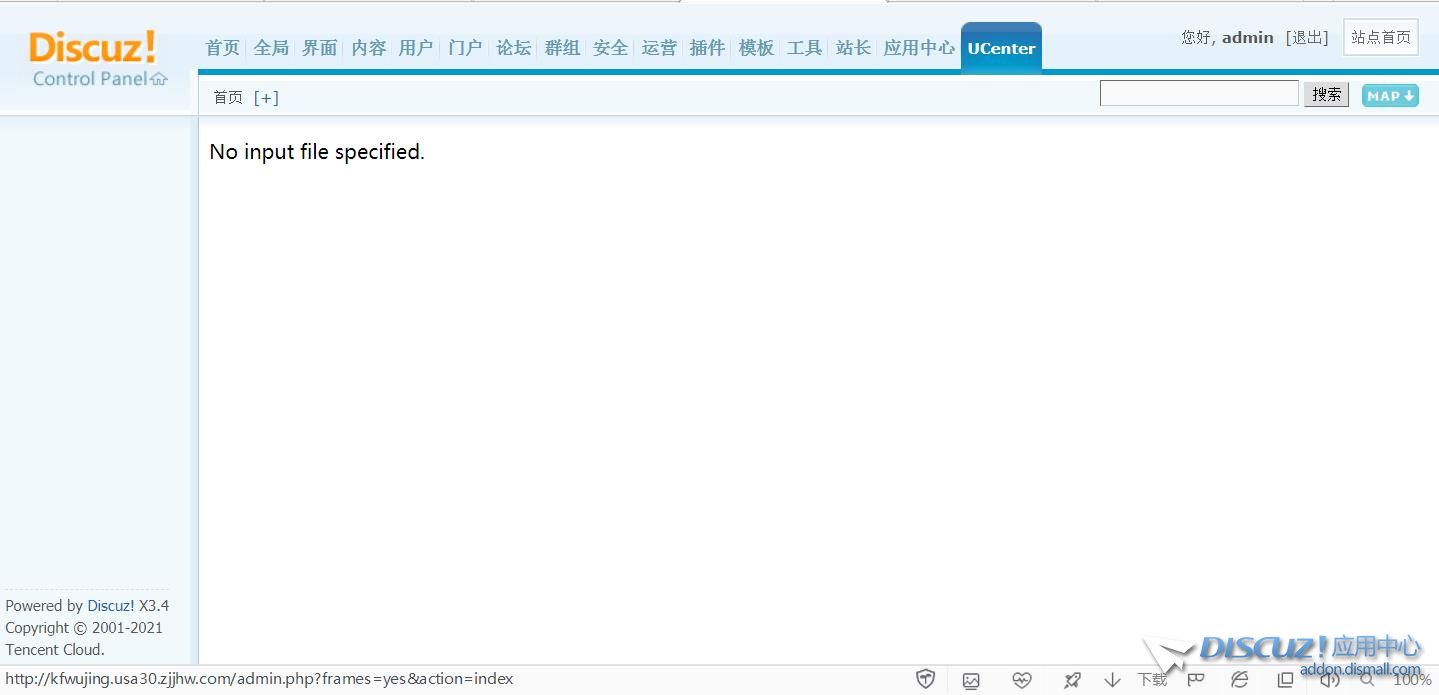Click the IE compatibility mode icon

[x=1240, y=680]
